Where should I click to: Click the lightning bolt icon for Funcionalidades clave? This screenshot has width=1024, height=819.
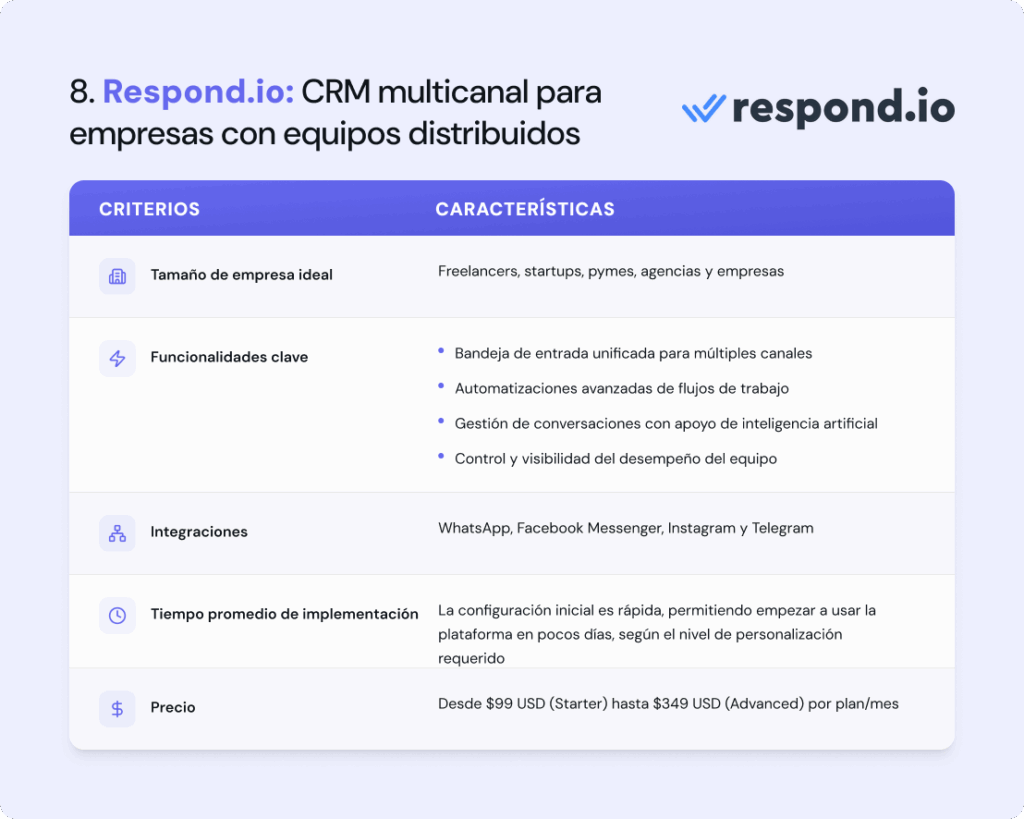coord(117,358)
